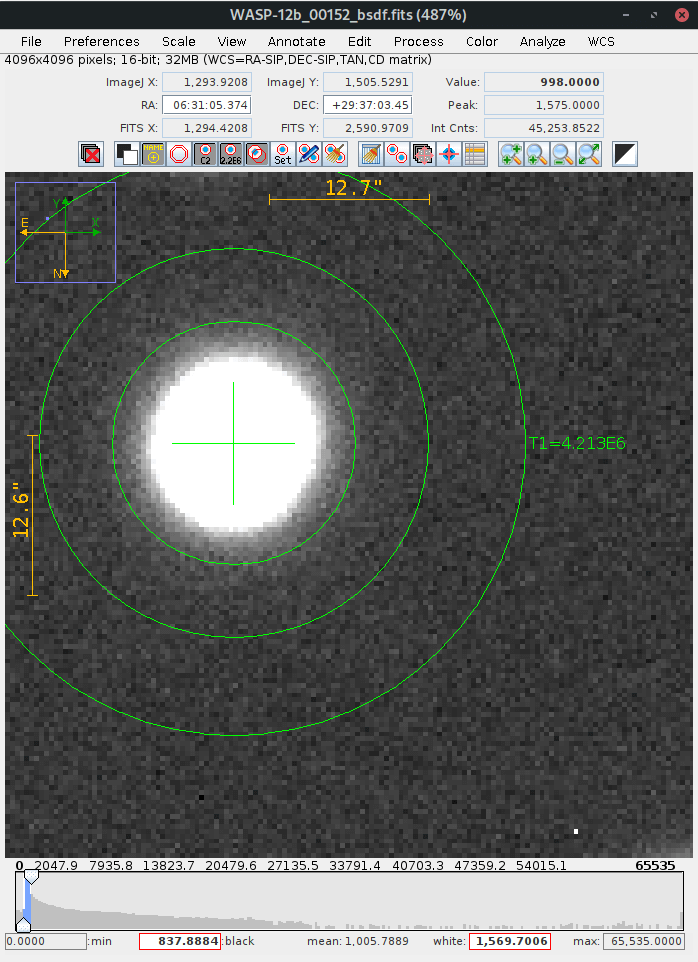Click the delete slice icon with red X
This screenshot has width=698, height=962.
(x=91, y=153)
